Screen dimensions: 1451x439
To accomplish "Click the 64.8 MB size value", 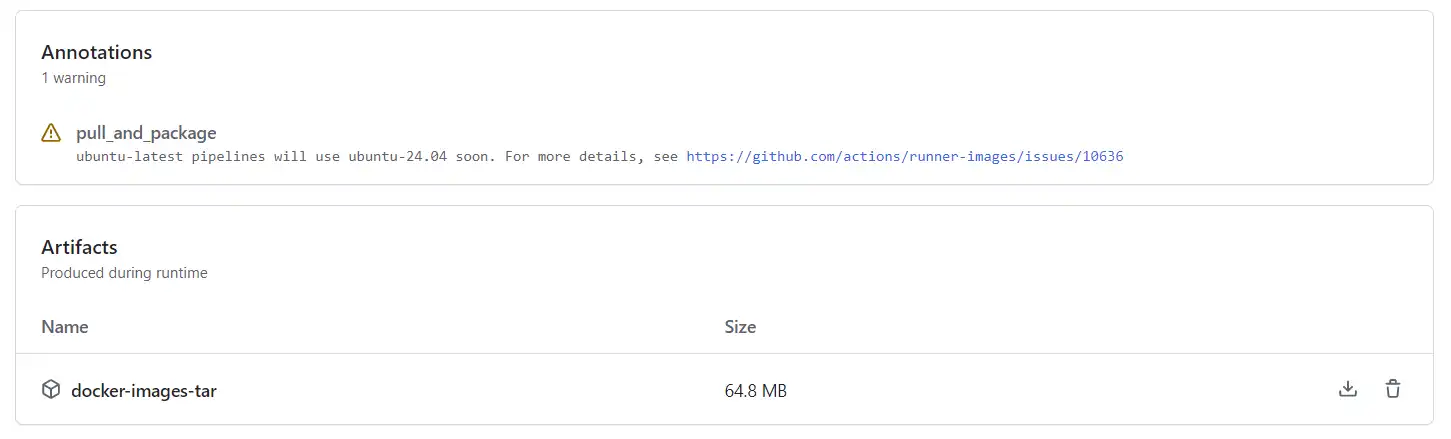I will 755,391.
